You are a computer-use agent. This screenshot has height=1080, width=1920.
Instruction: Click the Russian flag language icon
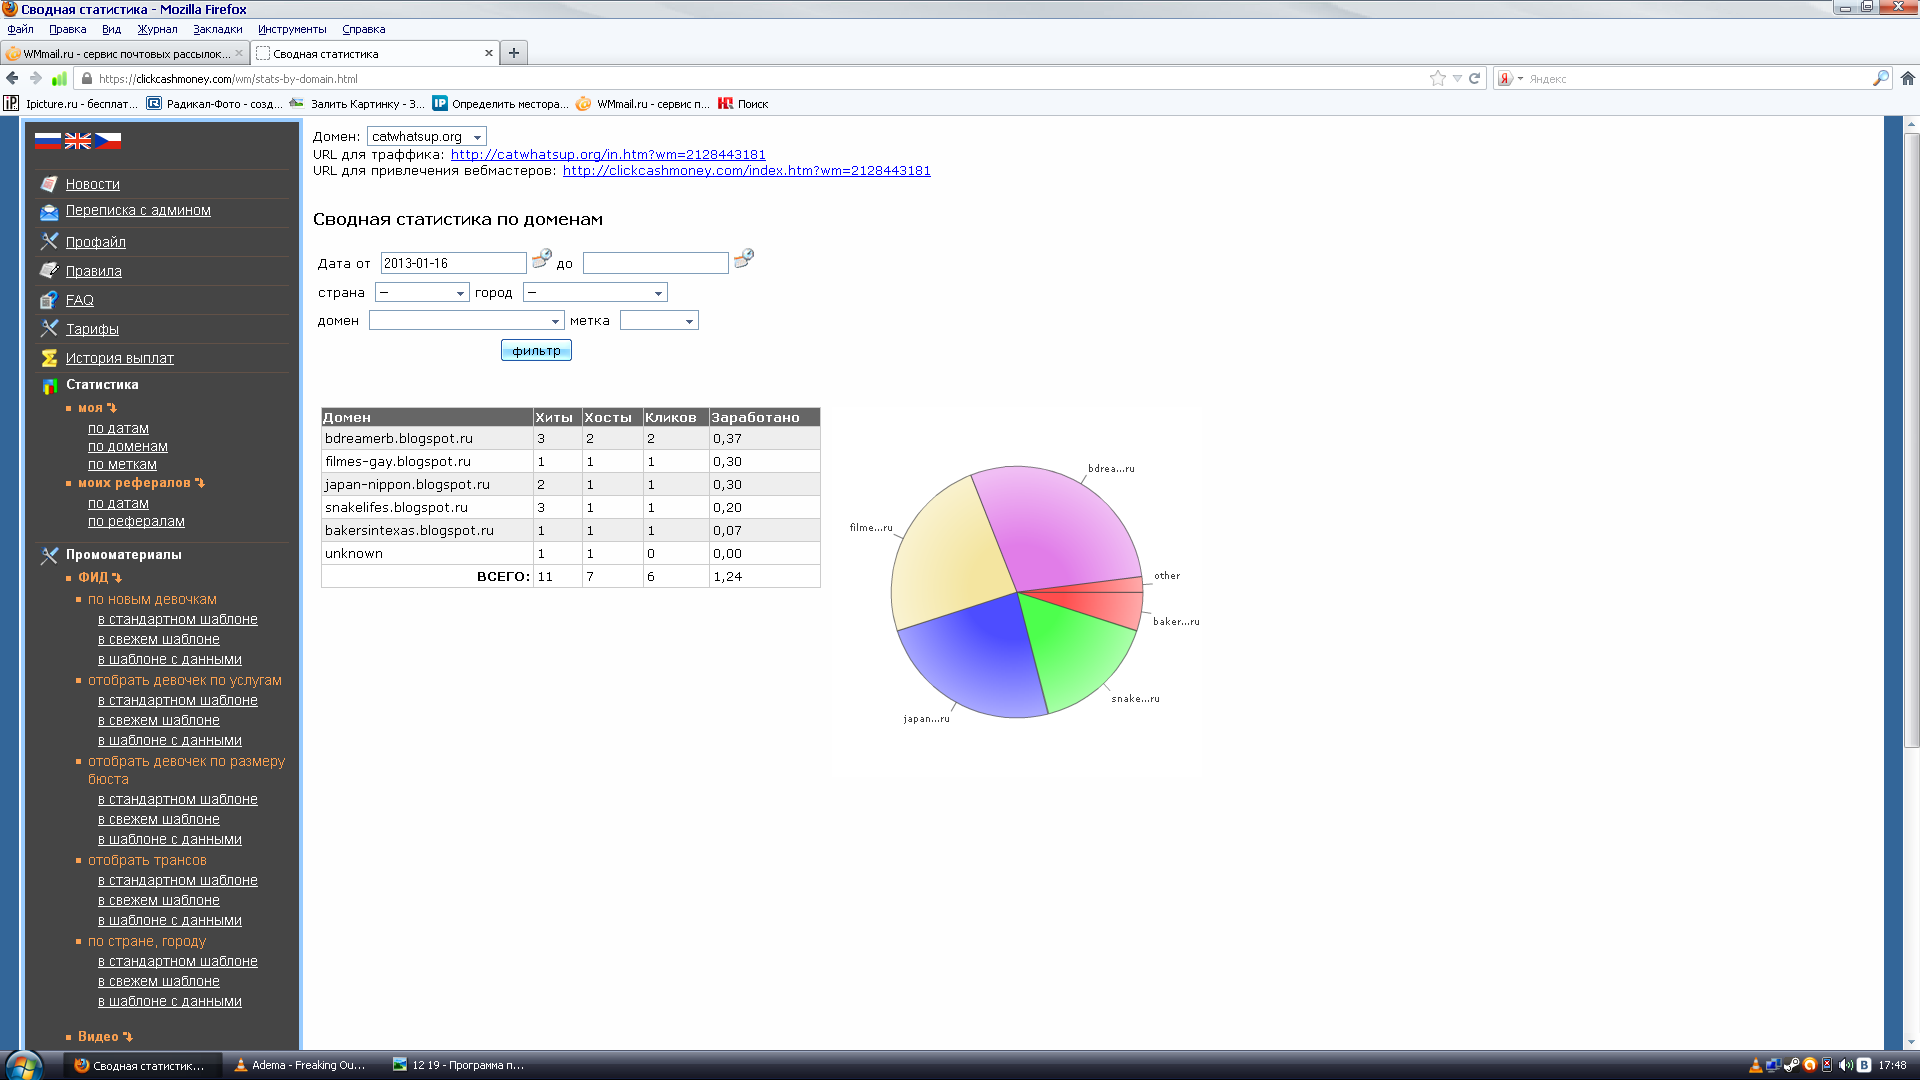[48, 141]
